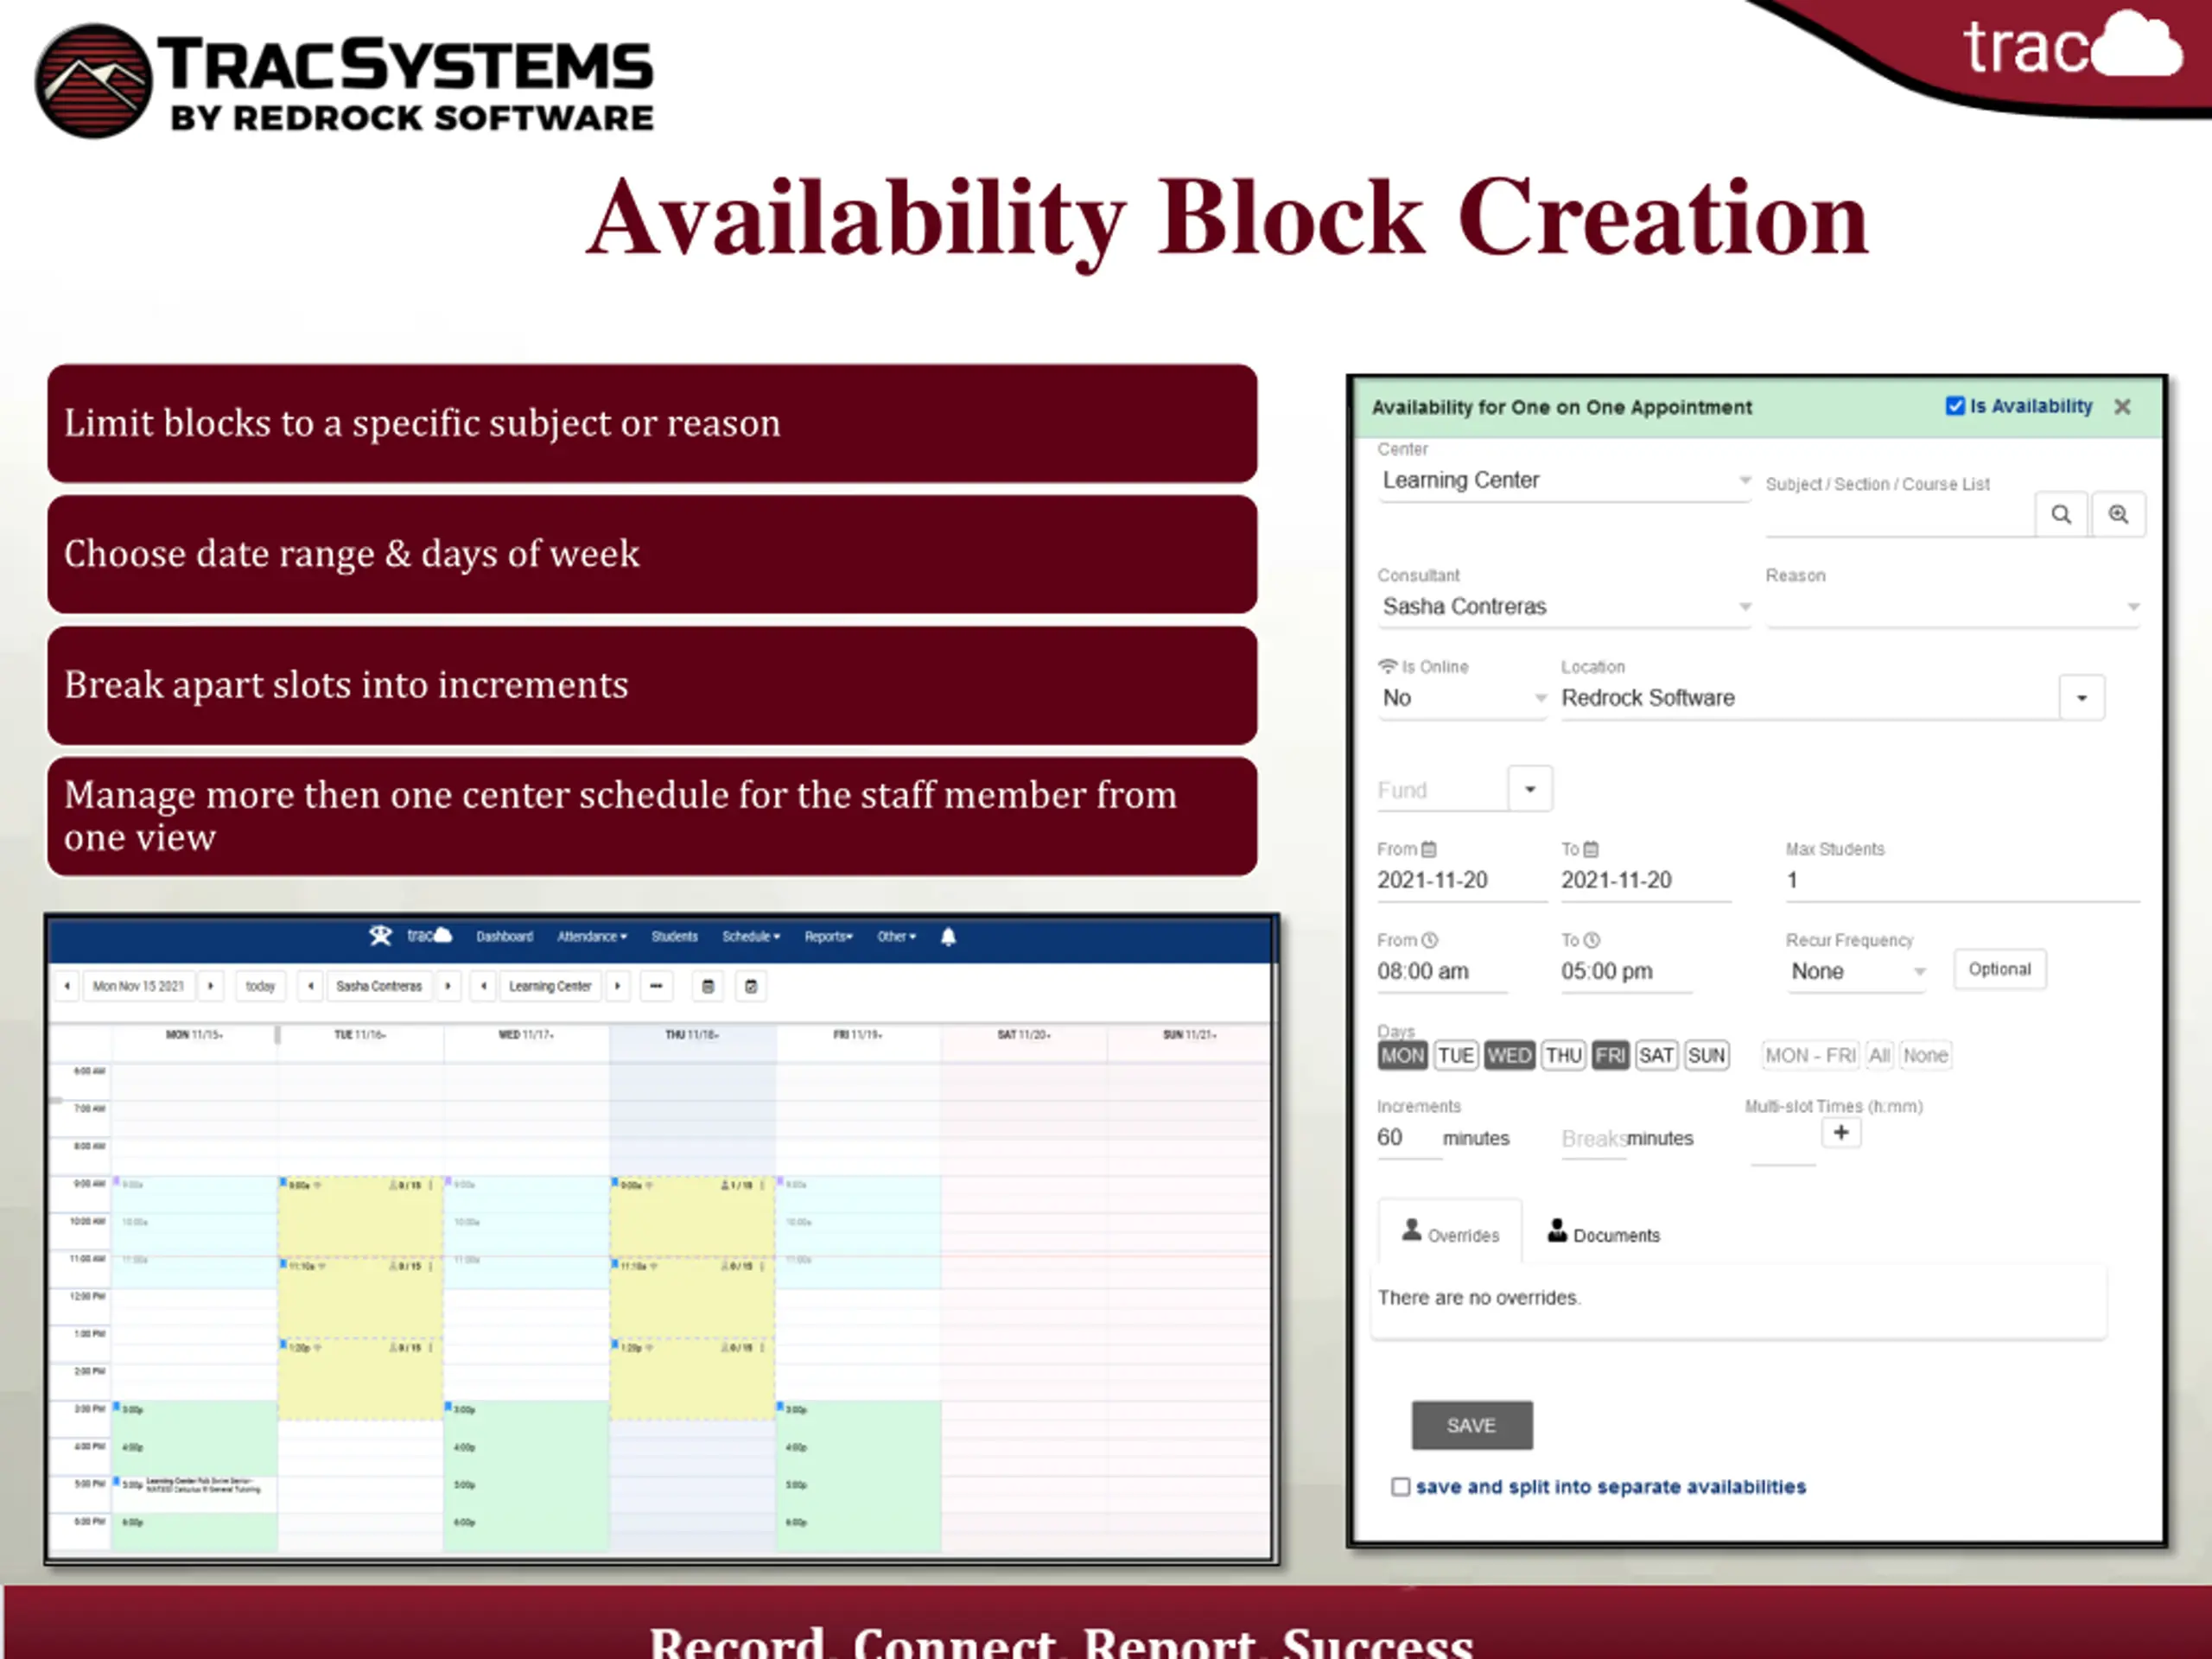Click the From date field 2021-11-20
The height and width of the screenshot is (1659, 2212).
tap(1462, 881)
